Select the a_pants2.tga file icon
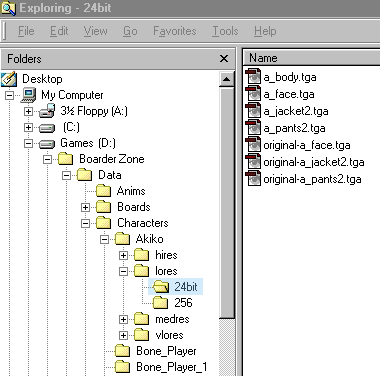The image size is (380, 380). pos(253,128)
